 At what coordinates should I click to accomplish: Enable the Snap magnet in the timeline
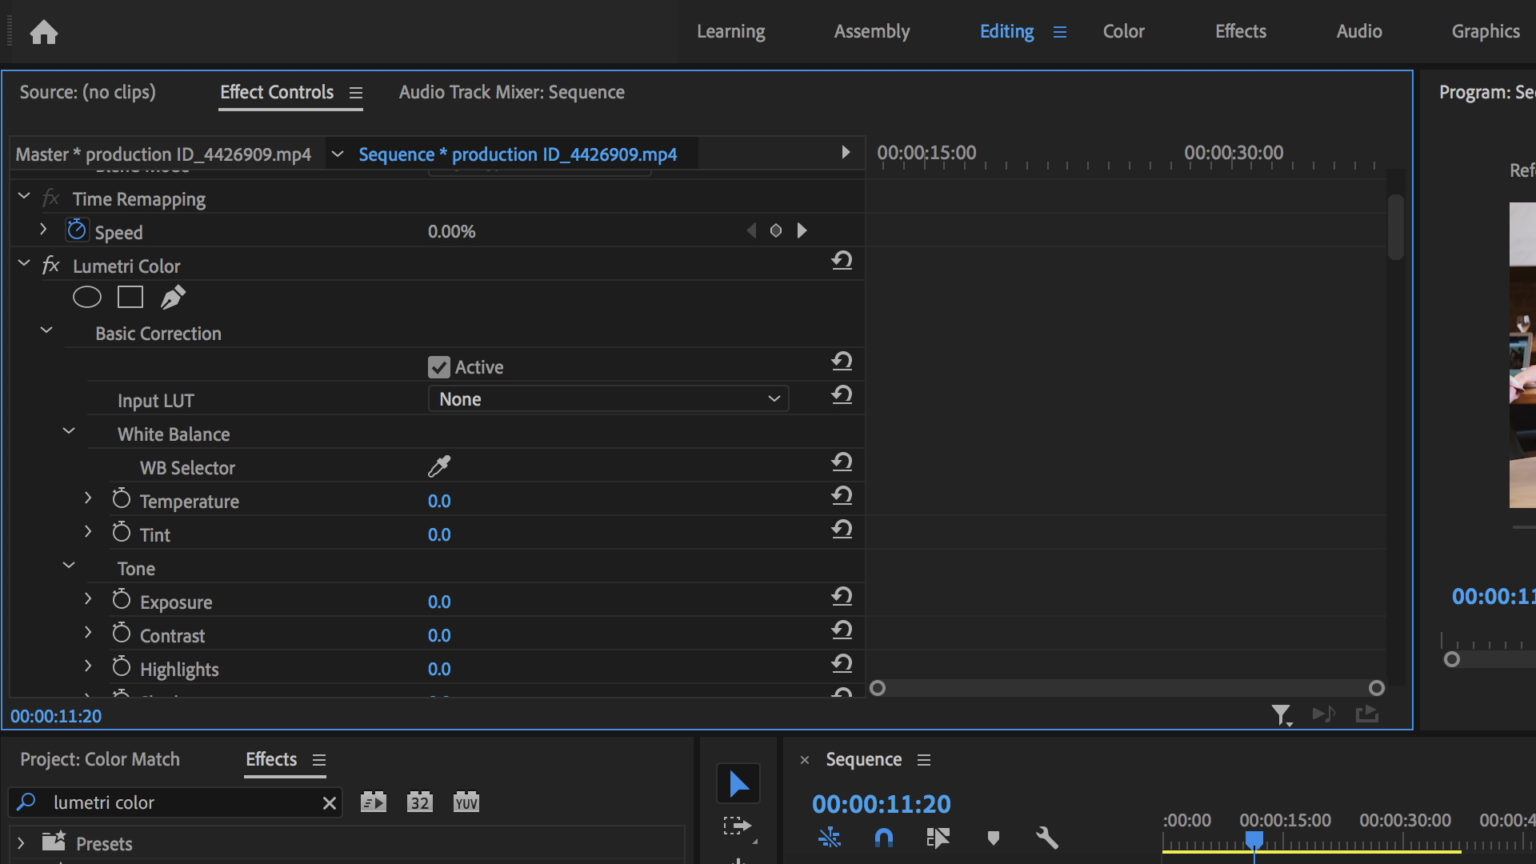(x=884, y=837)
